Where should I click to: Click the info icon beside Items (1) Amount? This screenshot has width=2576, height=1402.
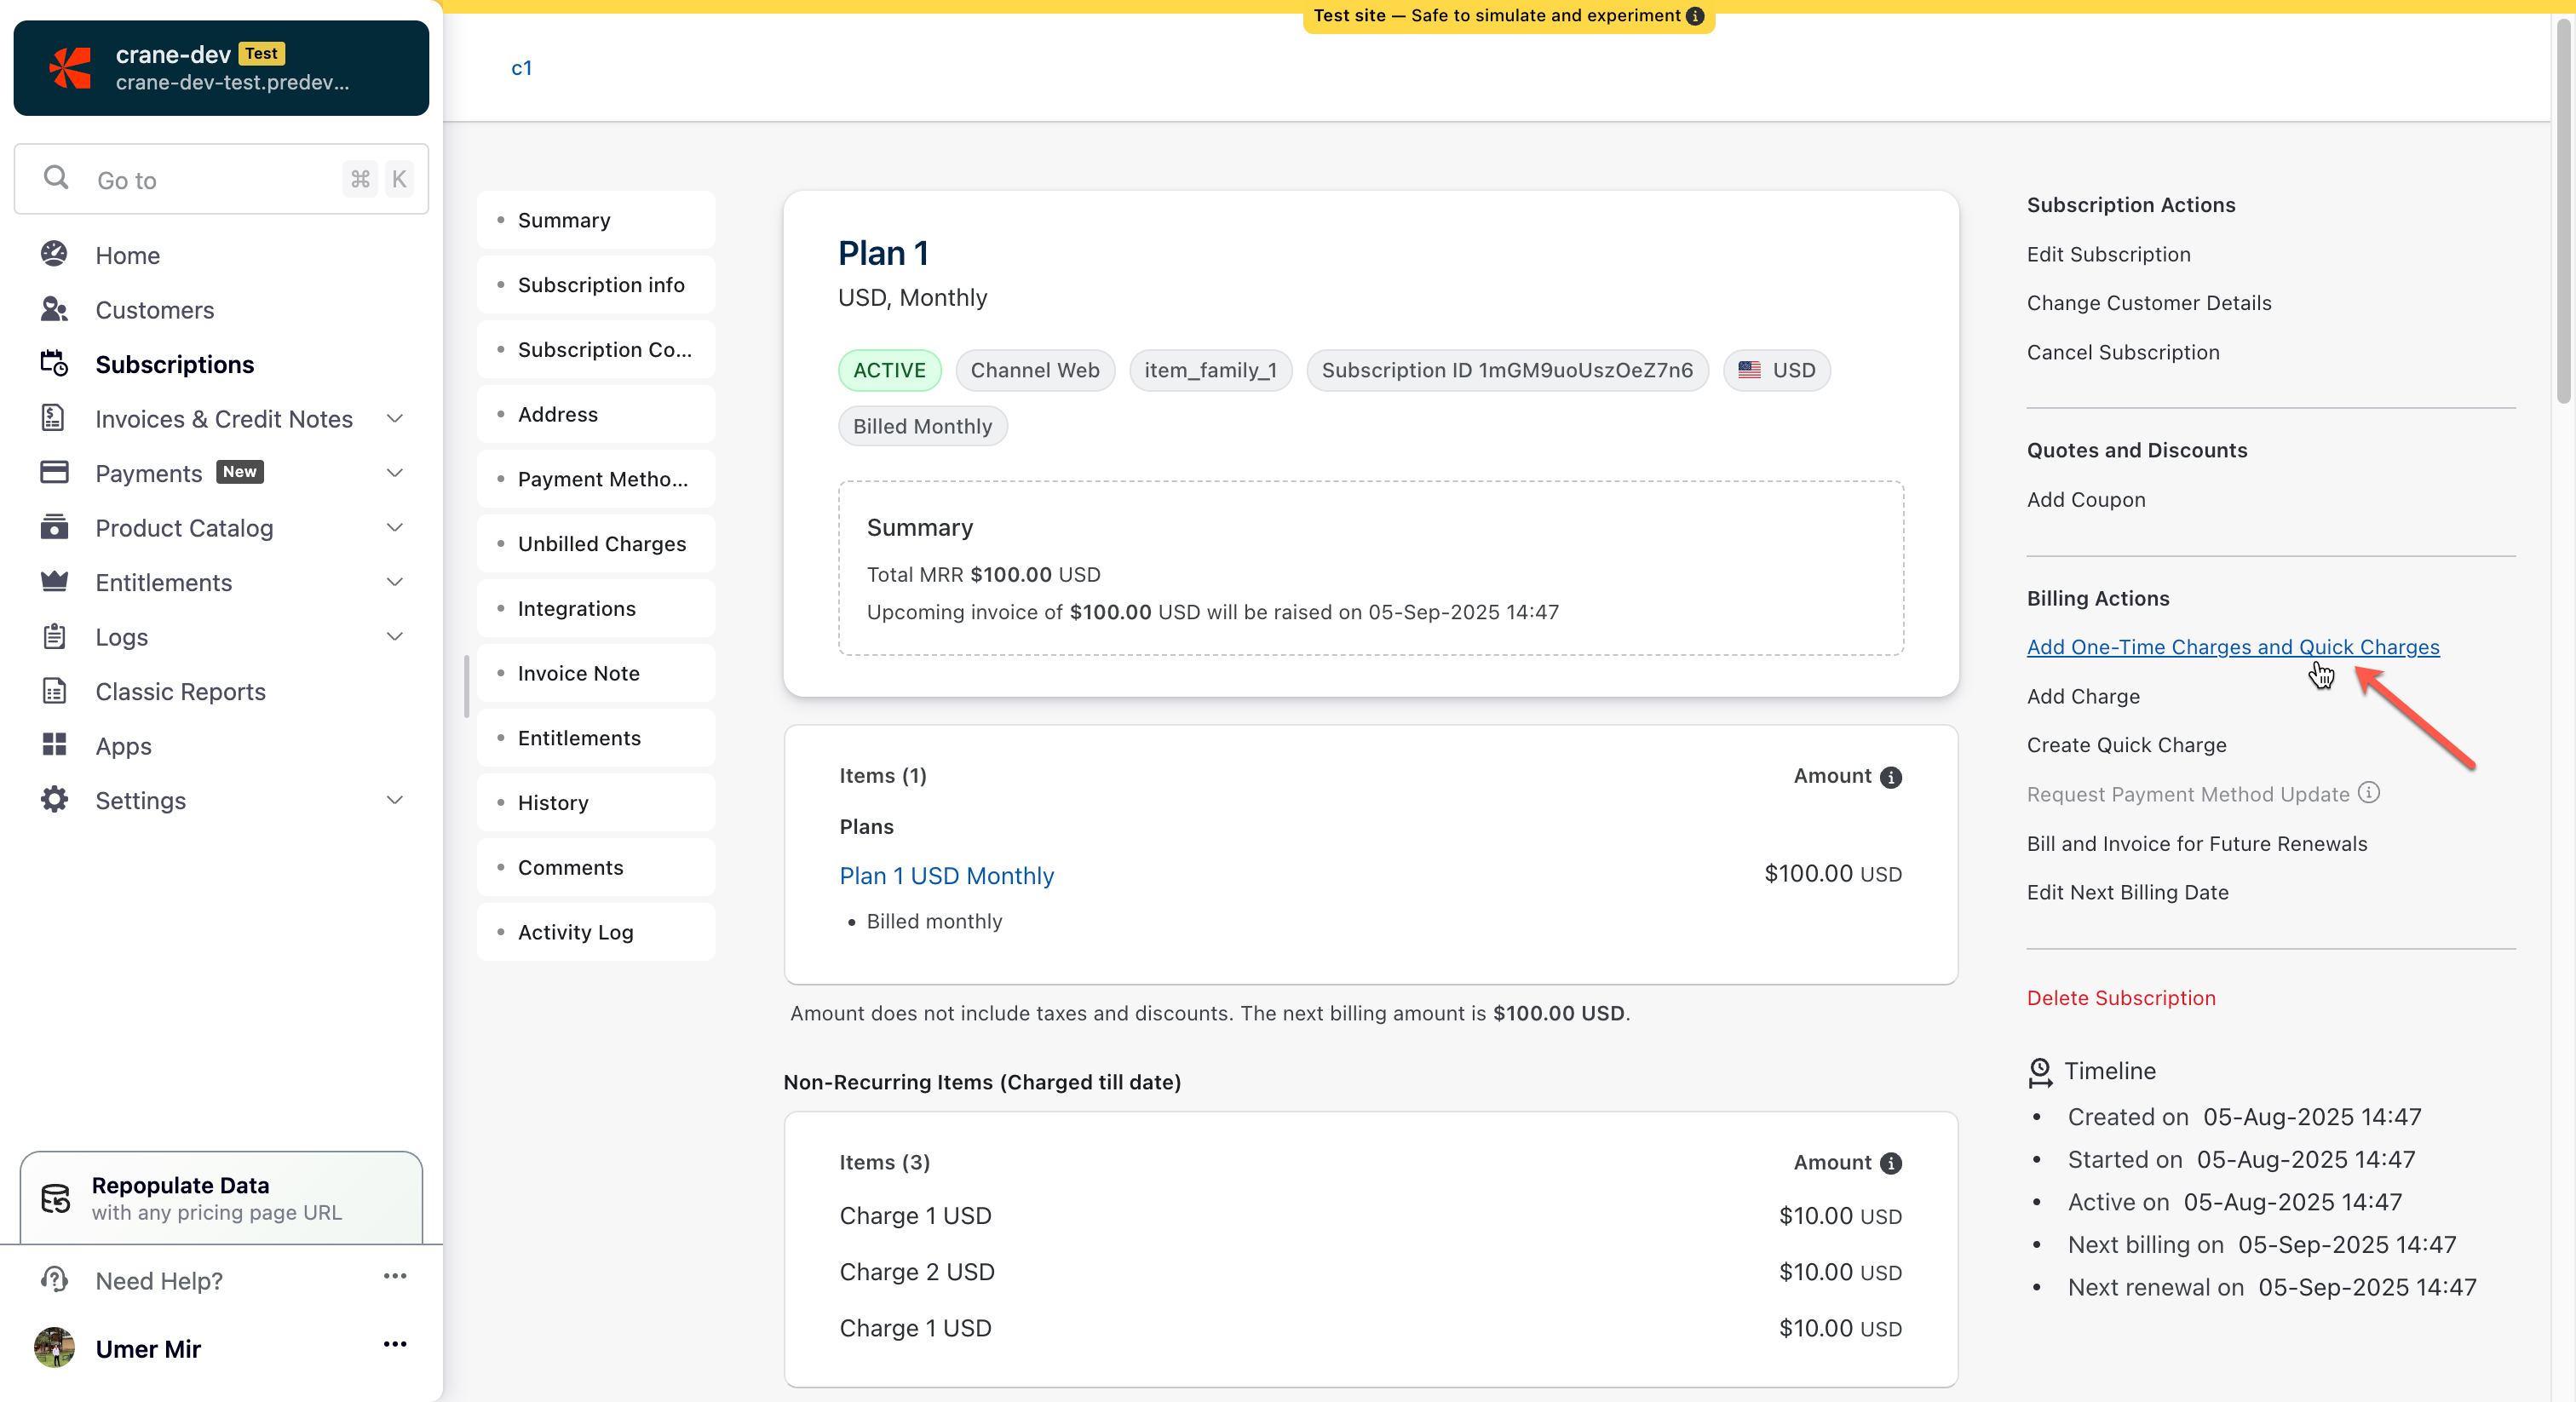[1890, 777]
